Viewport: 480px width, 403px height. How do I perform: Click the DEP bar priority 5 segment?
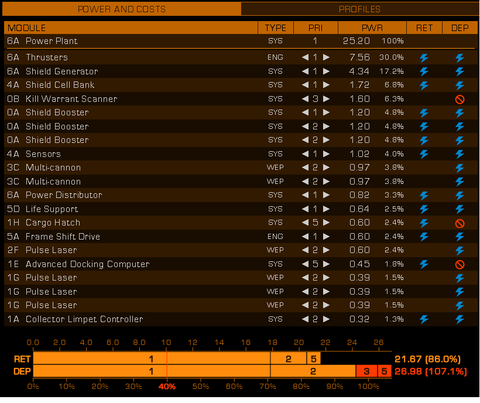tap(384, 371)
